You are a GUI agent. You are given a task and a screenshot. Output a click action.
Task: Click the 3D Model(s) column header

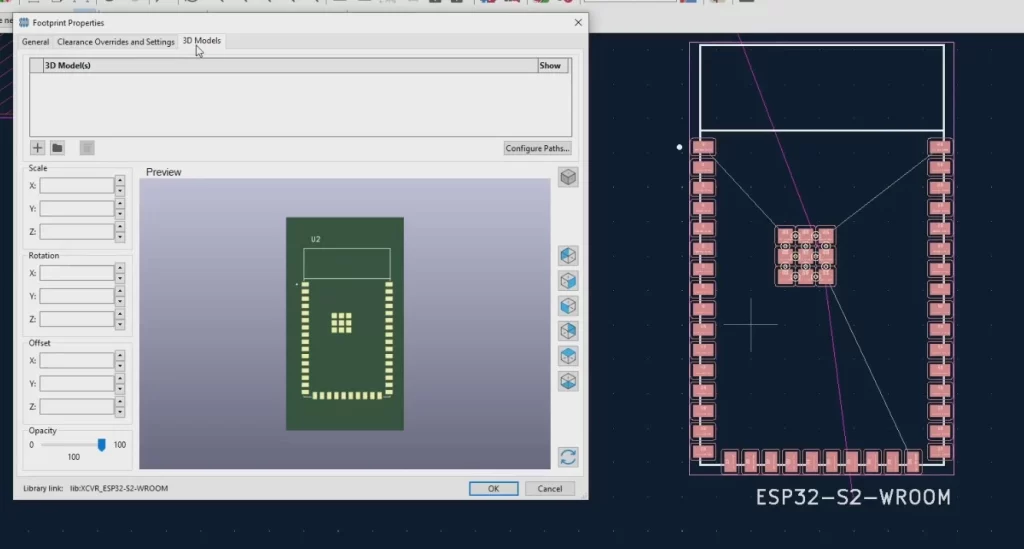pos(290,65)
